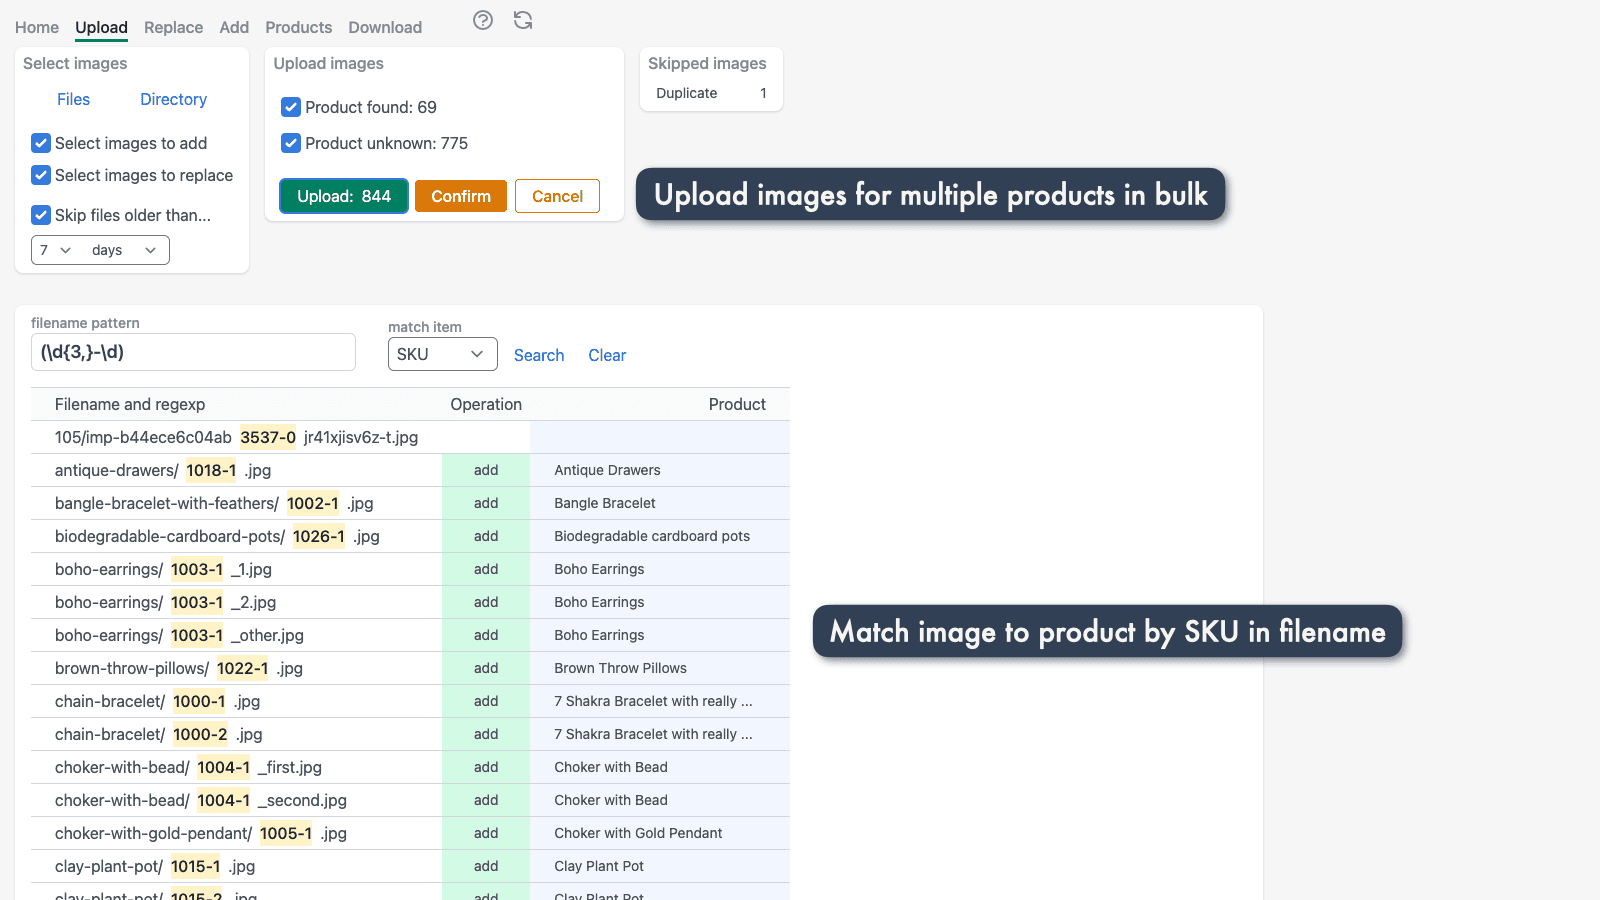Viewport: 1600px width, 900px height.
Task: Click the Search link
Action: pos(539,355)
